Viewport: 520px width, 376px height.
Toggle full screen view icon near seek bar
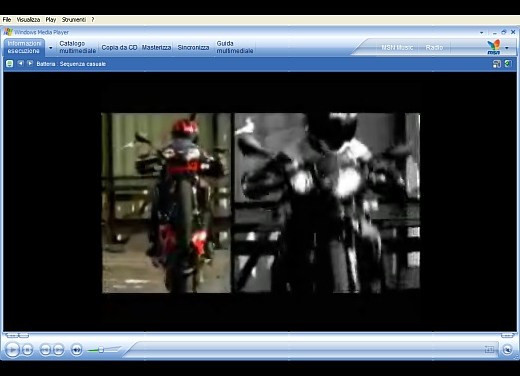pos(489,349)
